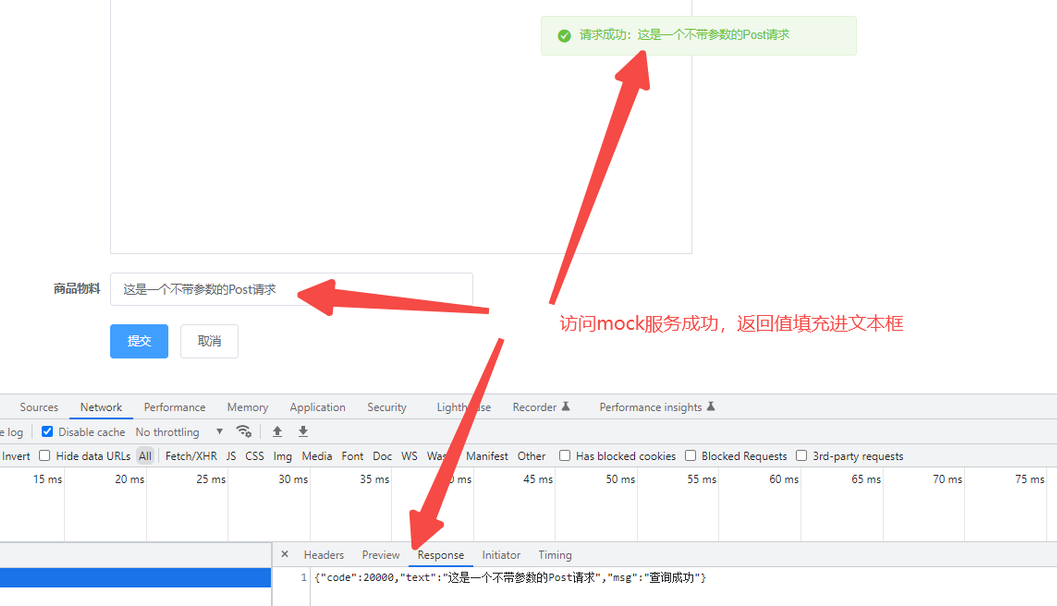Open the Recorder panel tab

541,407
